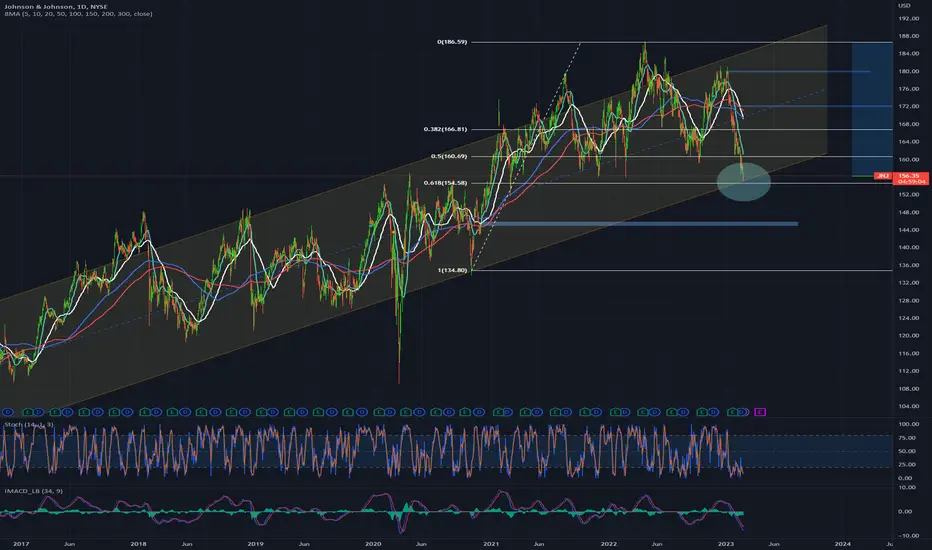932x550 pixels.
Task: Click the Fibonacci 0.382(166.81) level label
Action: 445,129
